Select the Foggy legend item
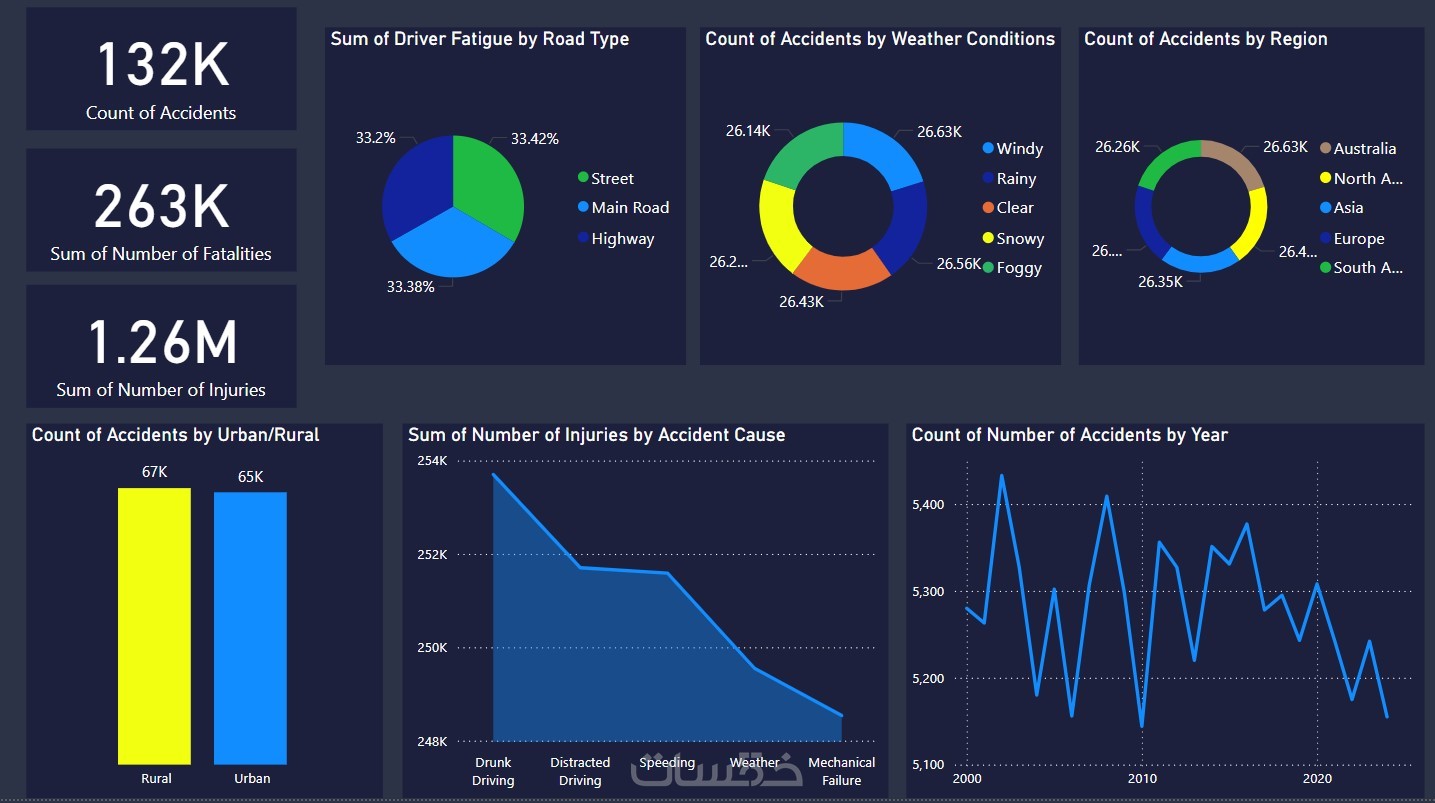 coord(1012,268)
